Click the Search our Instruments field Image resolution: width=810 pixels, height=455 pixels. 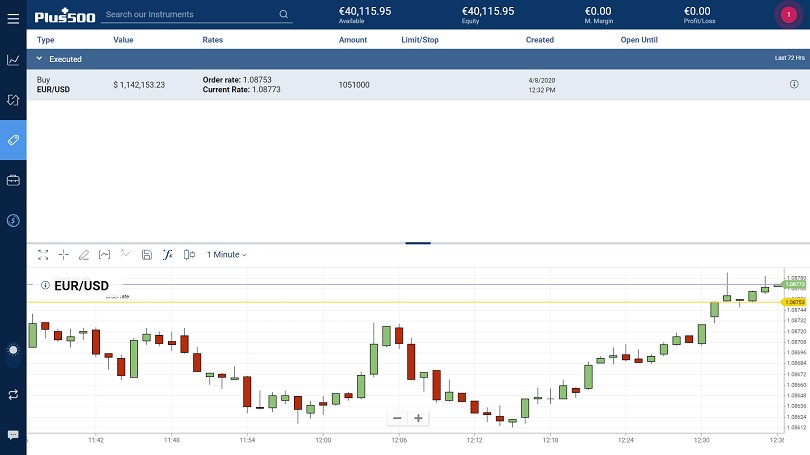click(190, 15)
